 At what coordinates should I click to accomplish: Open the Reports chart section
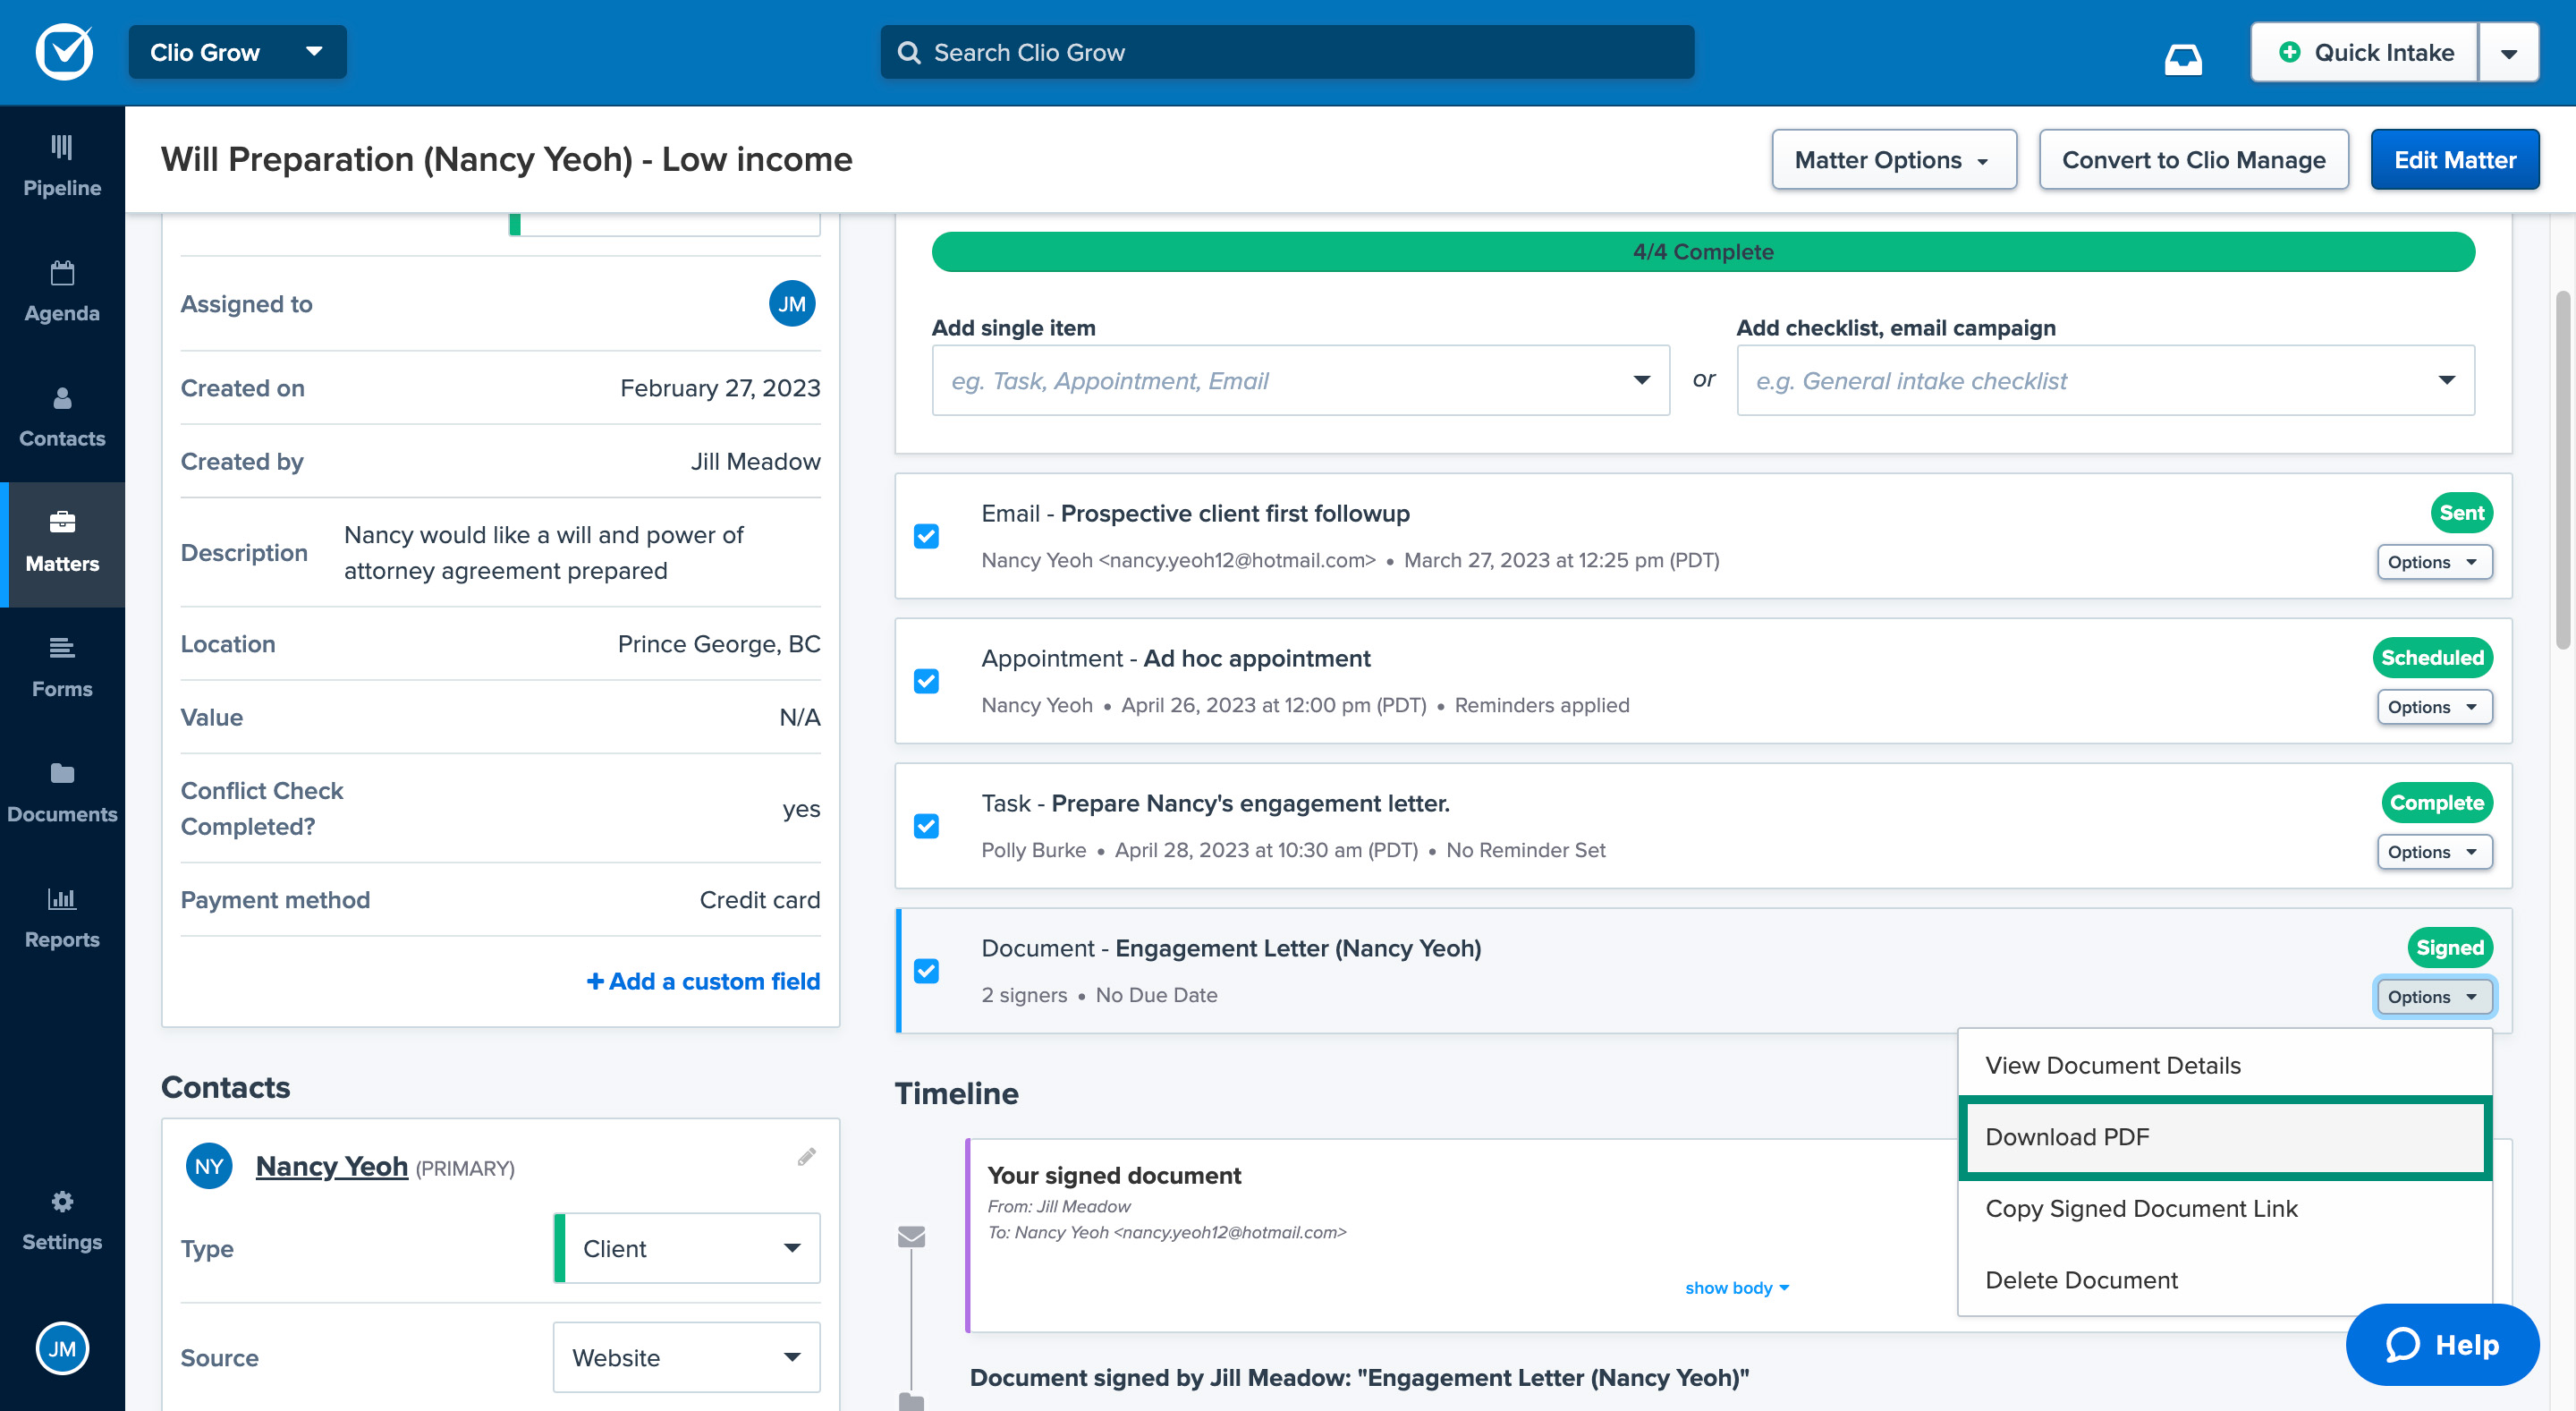(62, 918)
